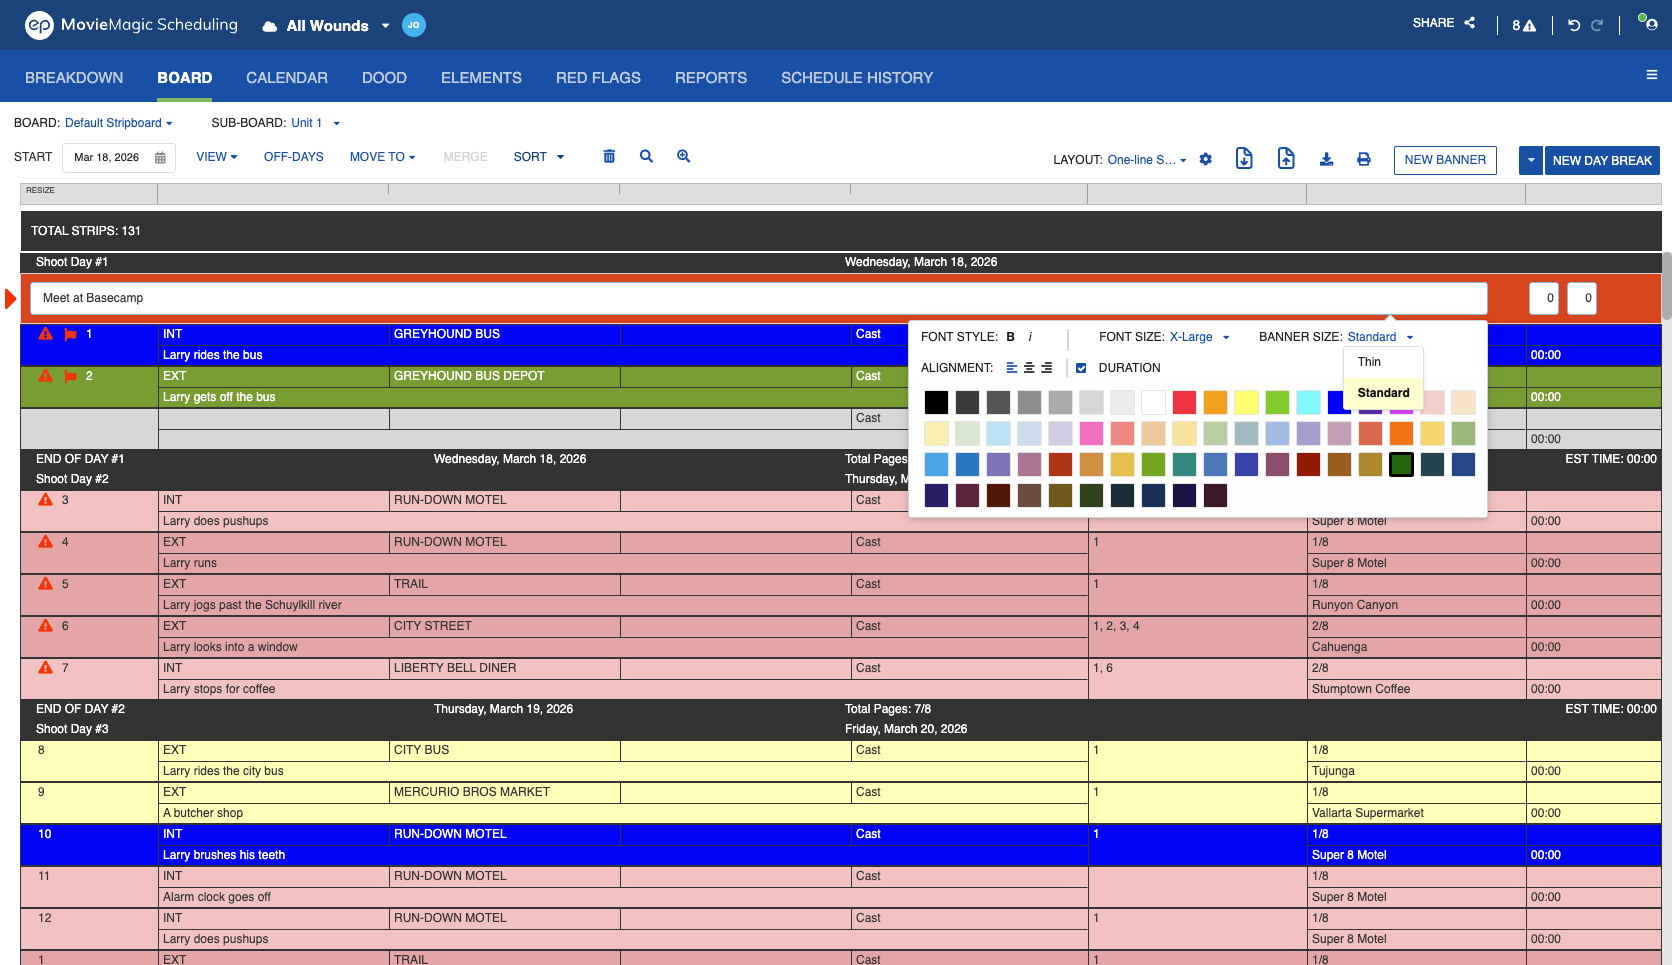Toggle the Duration checkbox

(1081, 368)
